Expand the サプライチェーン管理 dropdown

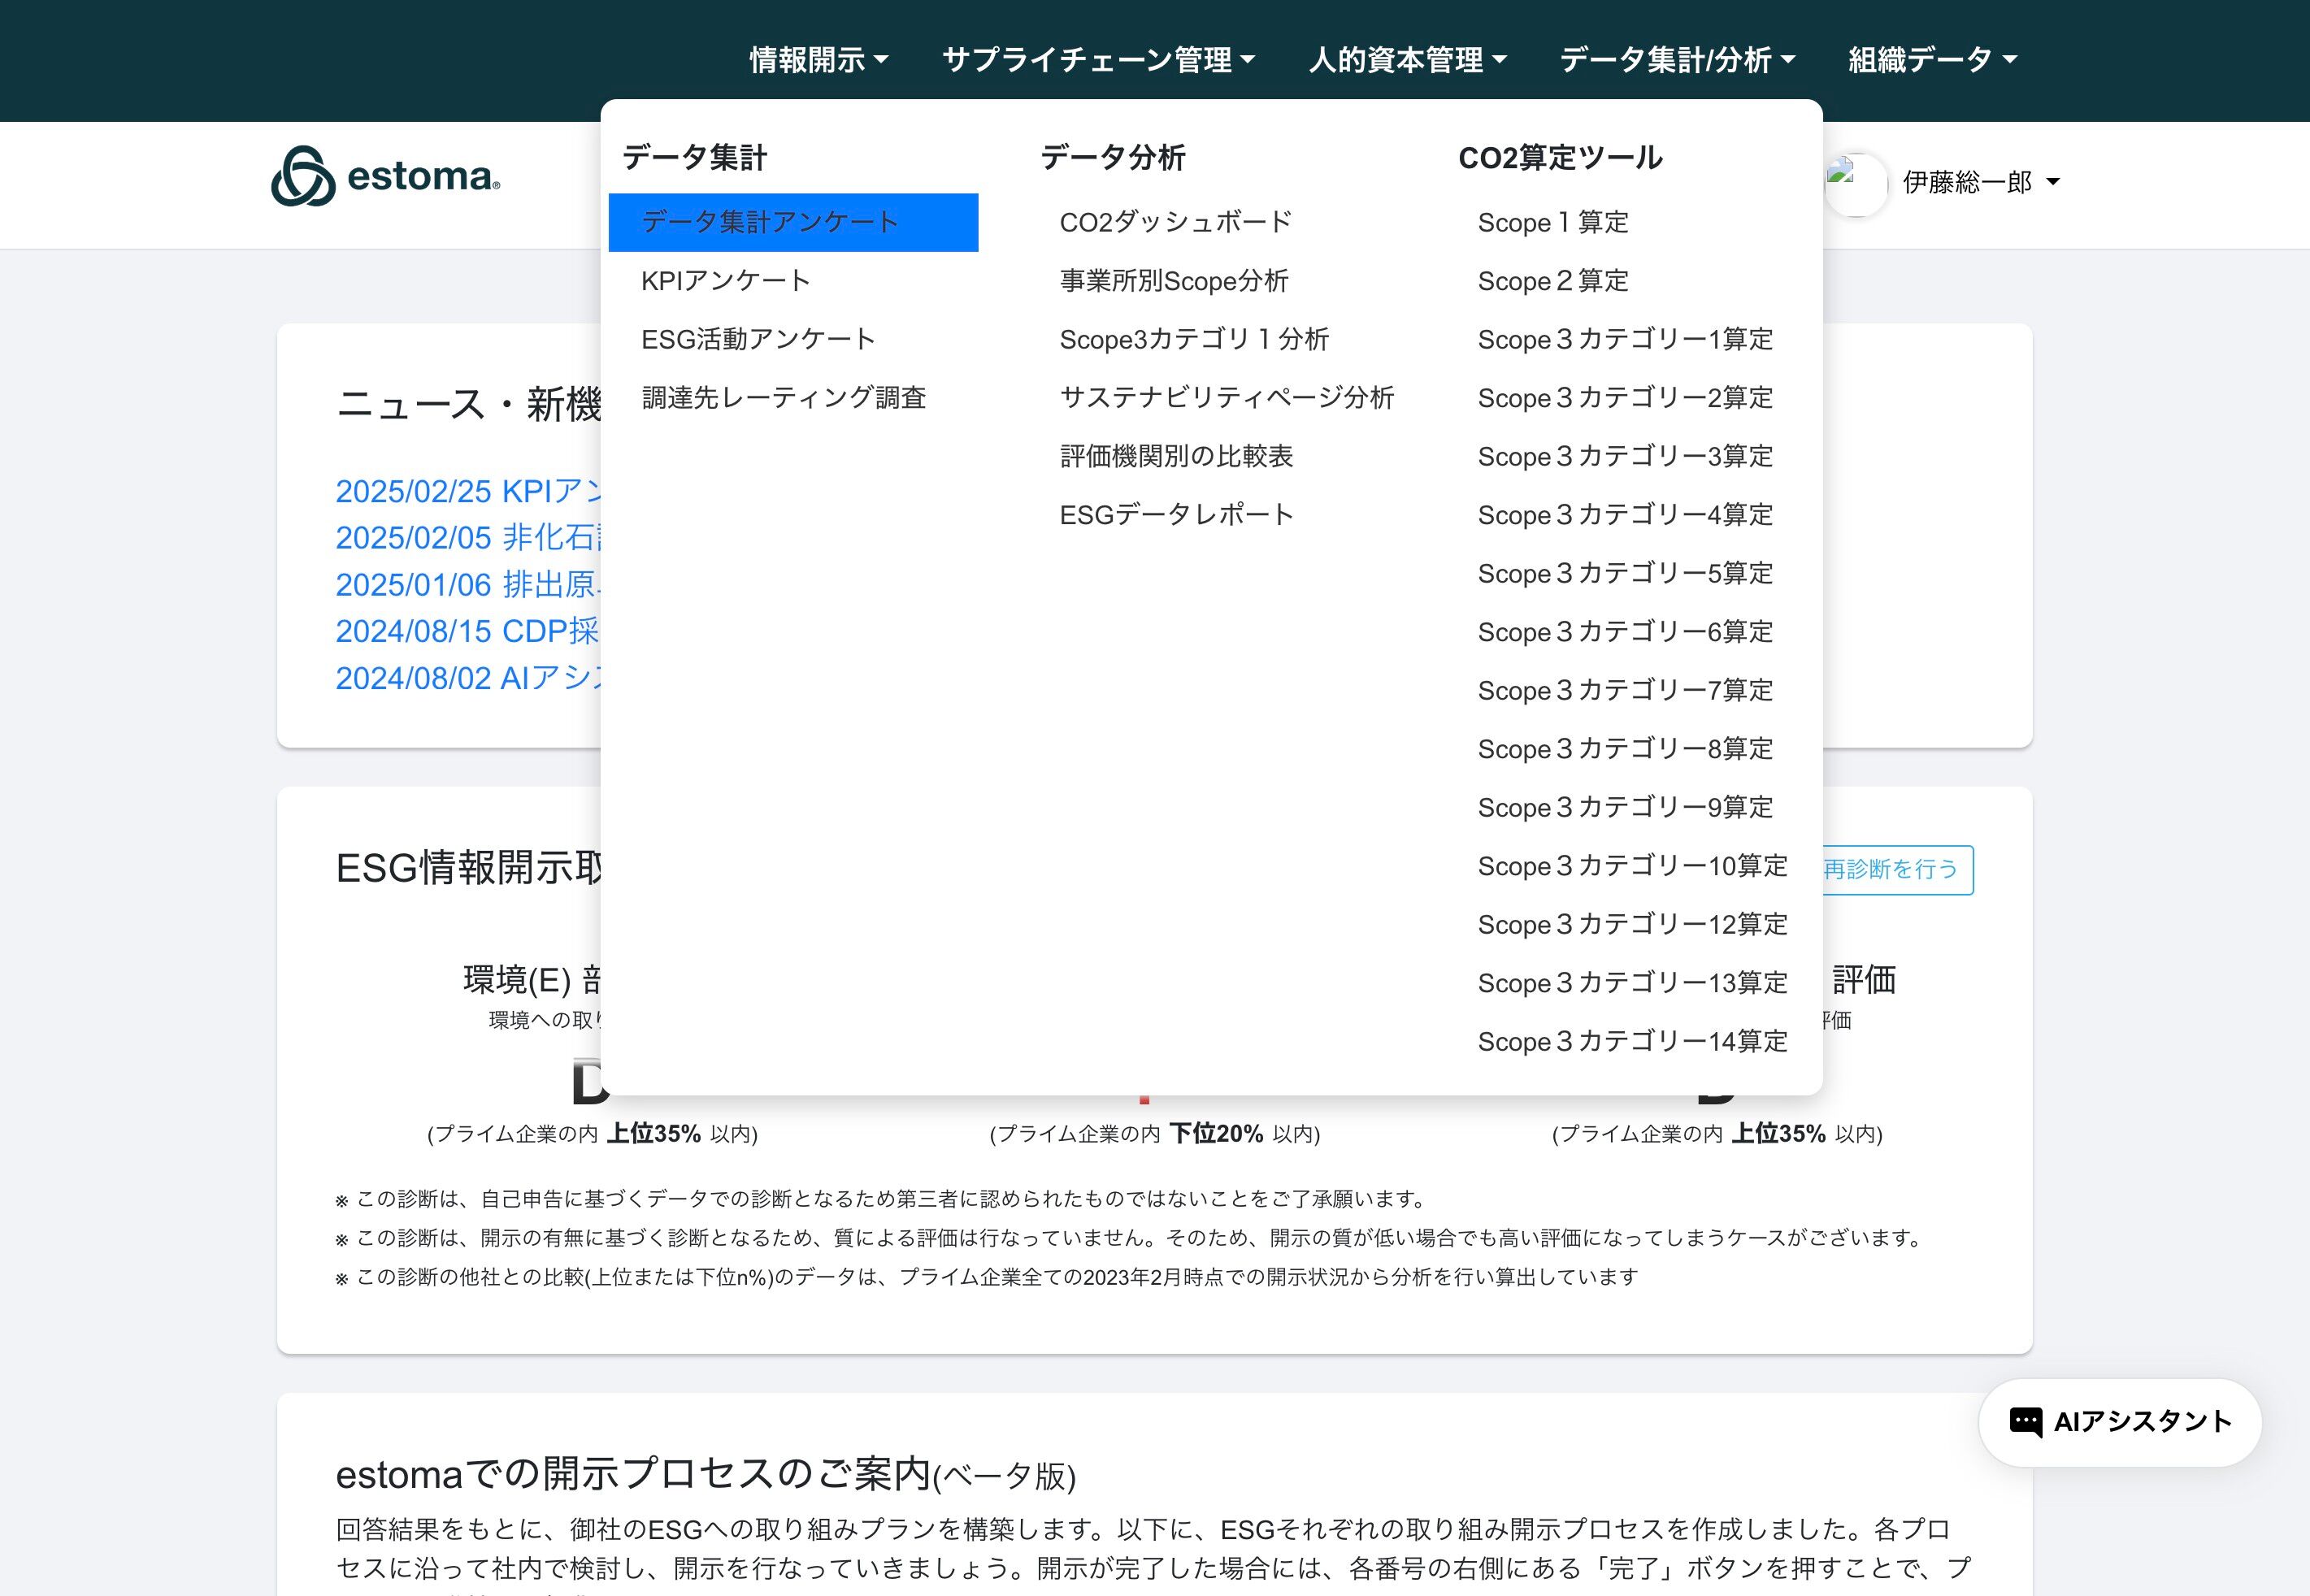coord(1098,60)
